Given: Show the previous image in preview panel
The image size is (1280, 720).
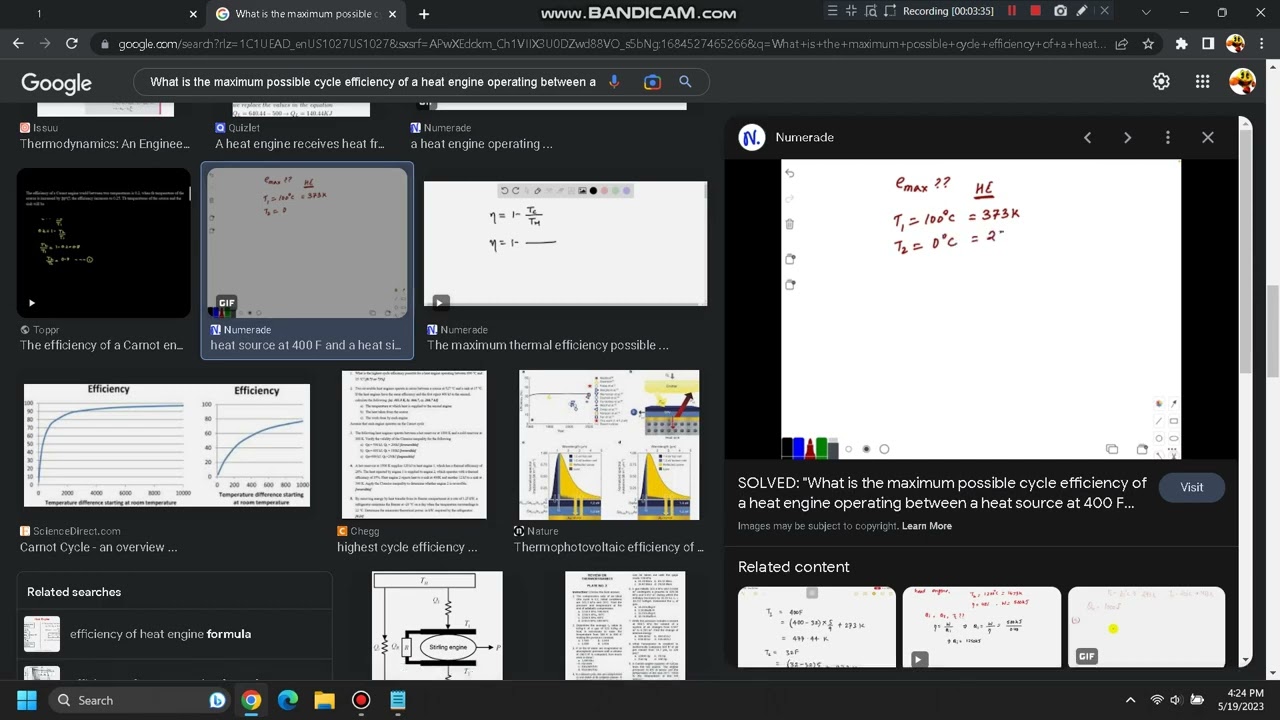Looking at the screenshot, I should point(1087,138).
